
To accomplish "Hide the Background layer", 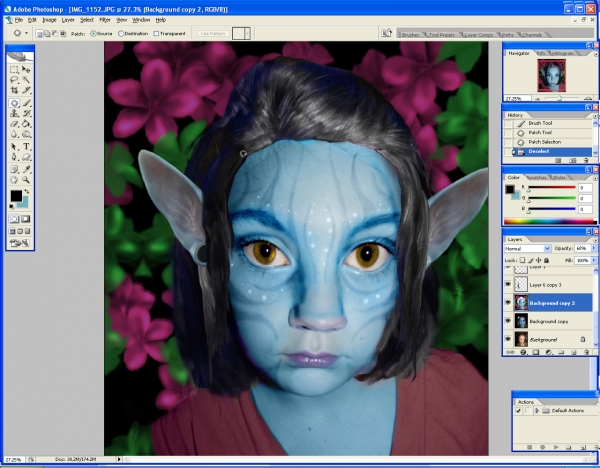I will point(508,339).
